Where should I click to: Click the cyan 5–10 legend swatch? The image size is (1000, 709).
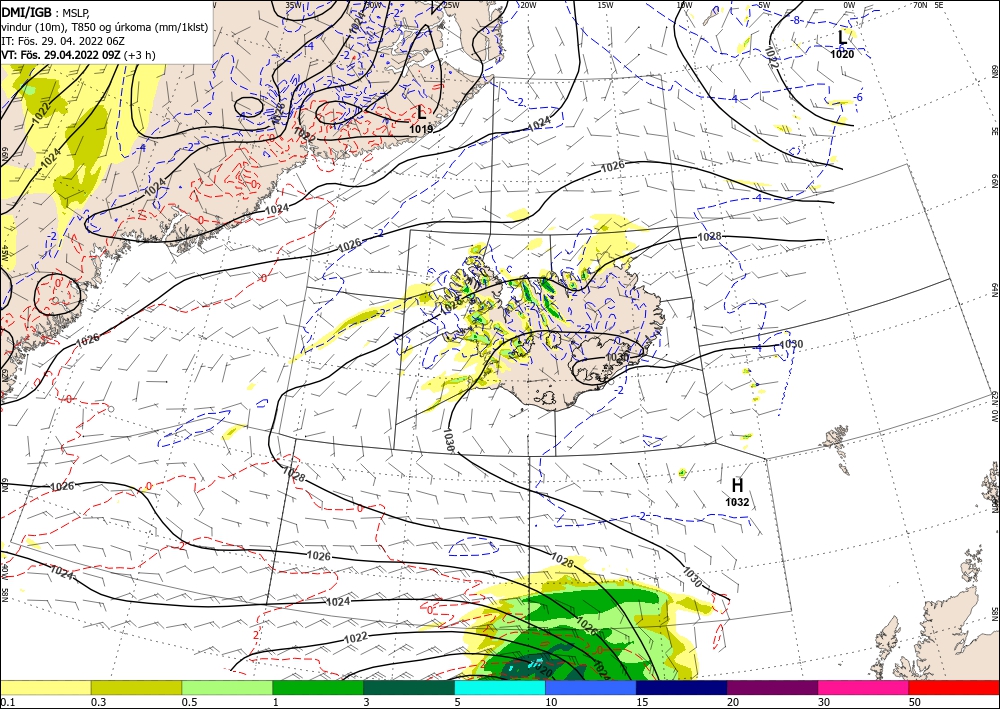tap(500, 687)
